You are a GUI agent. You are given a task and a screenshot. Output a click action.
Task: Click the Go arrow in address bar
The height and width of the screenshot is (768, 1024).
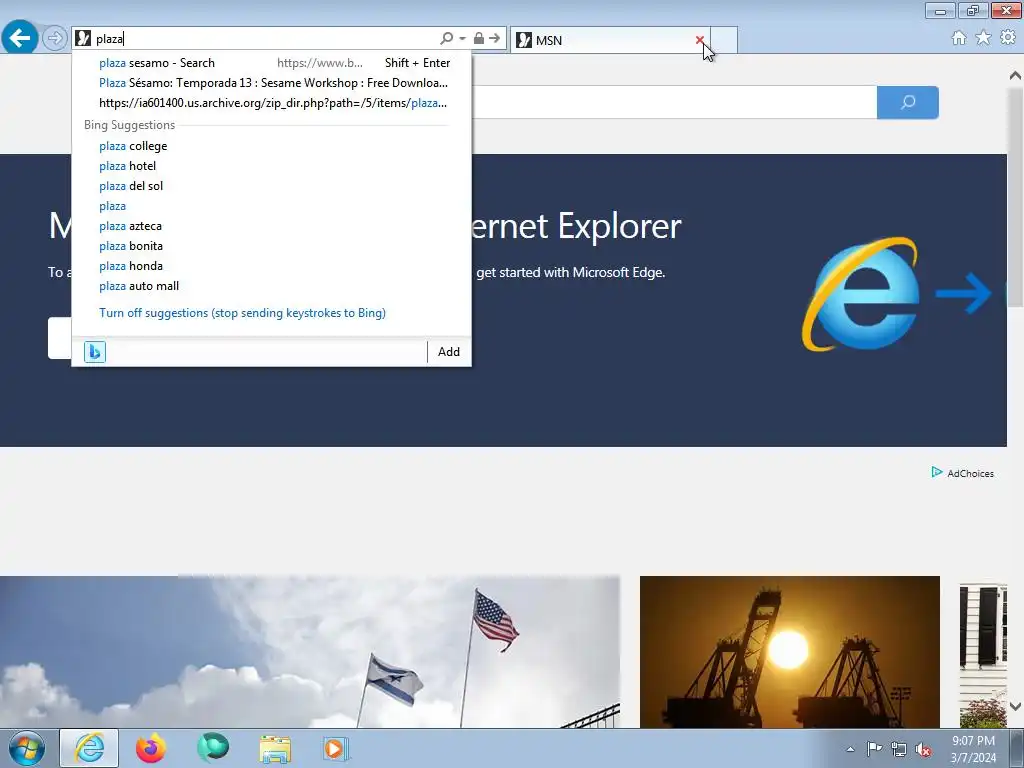[494, 39]
